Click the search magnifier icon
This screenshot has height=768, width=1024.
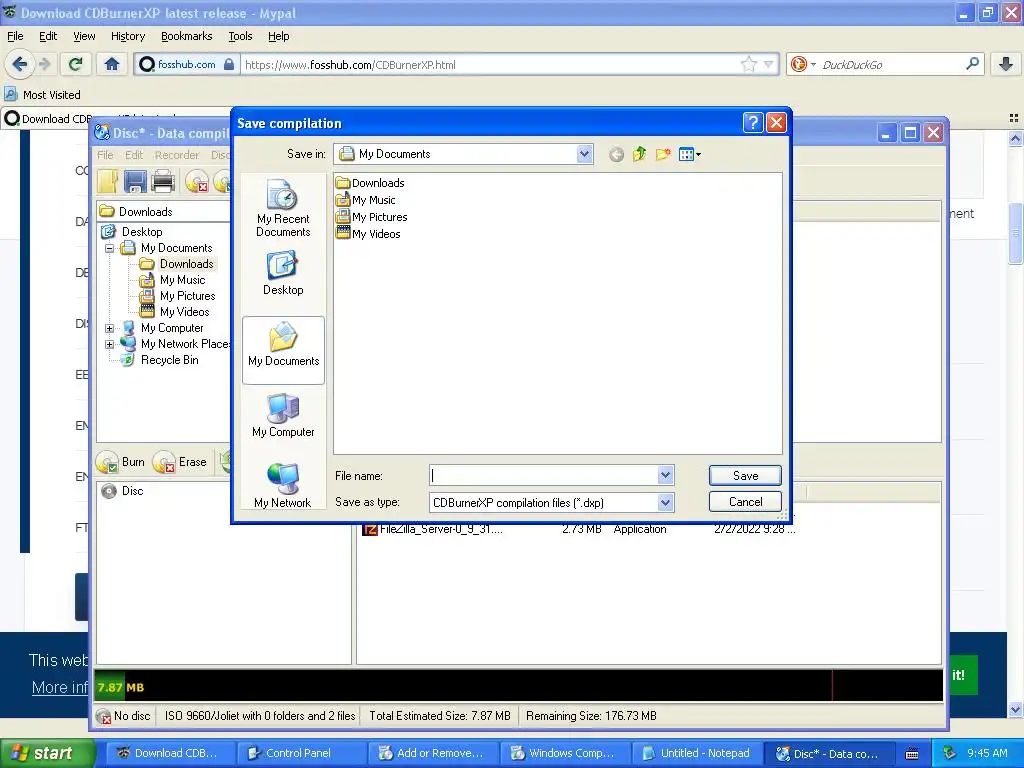(972, 64)
